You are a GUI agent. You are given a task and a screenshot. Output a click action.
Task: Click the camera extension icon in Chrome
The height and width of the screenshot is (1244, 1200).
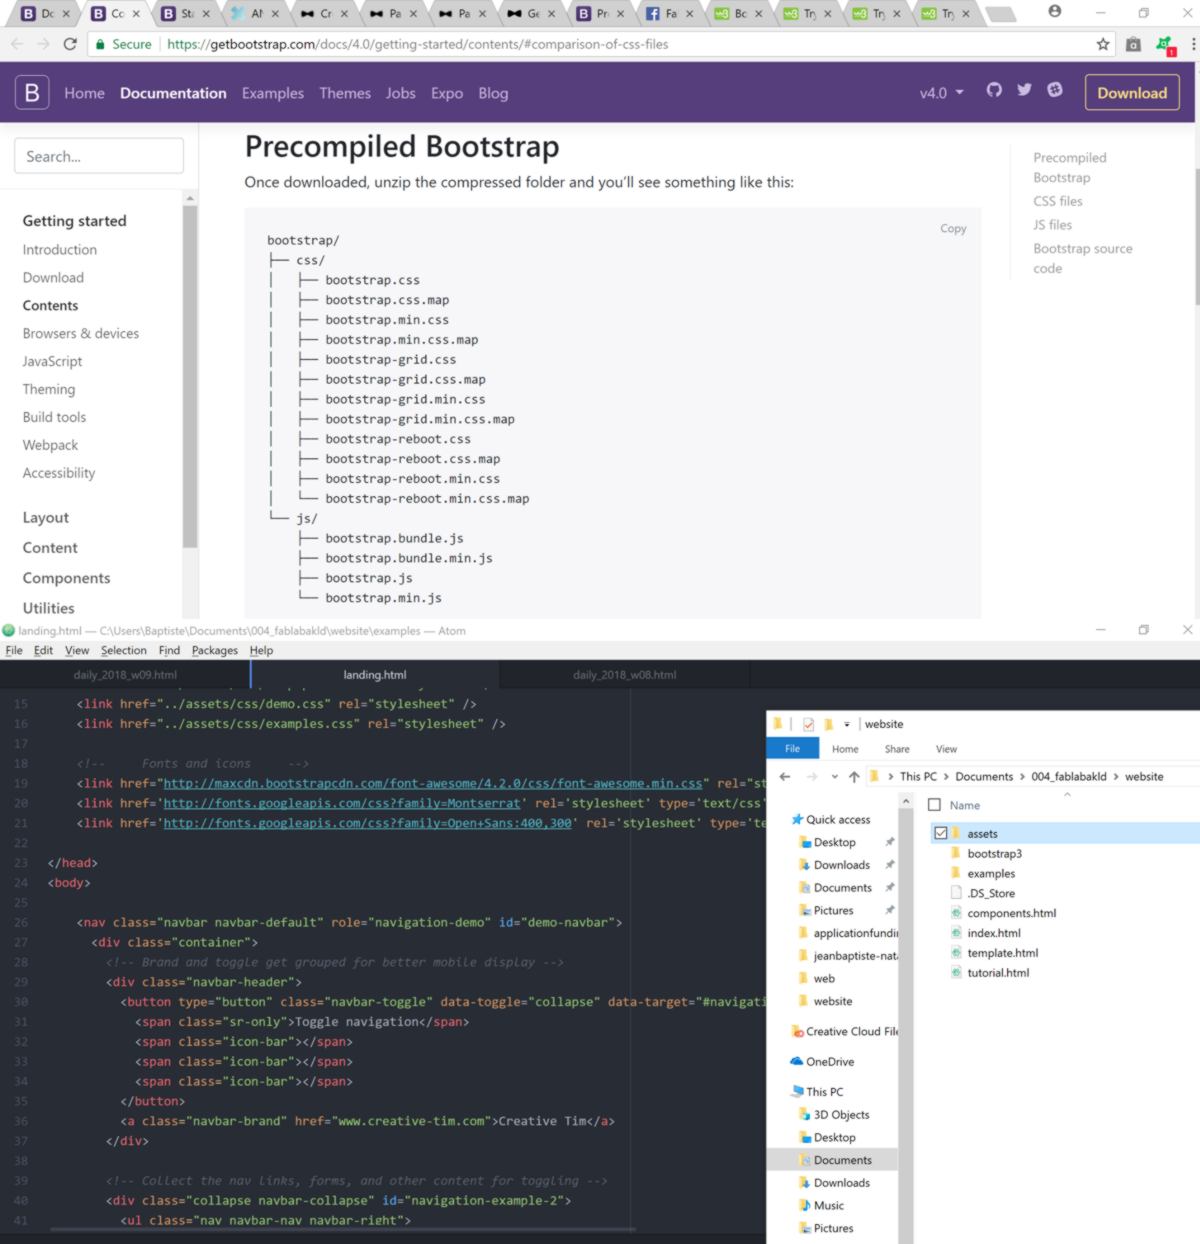(1133, 44)
